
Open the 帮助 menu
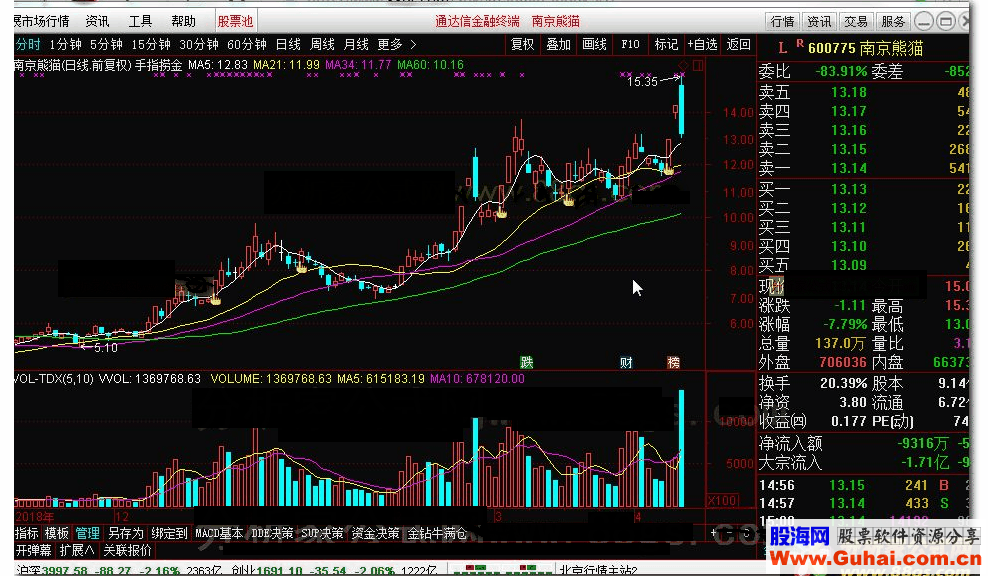[183, 21]
